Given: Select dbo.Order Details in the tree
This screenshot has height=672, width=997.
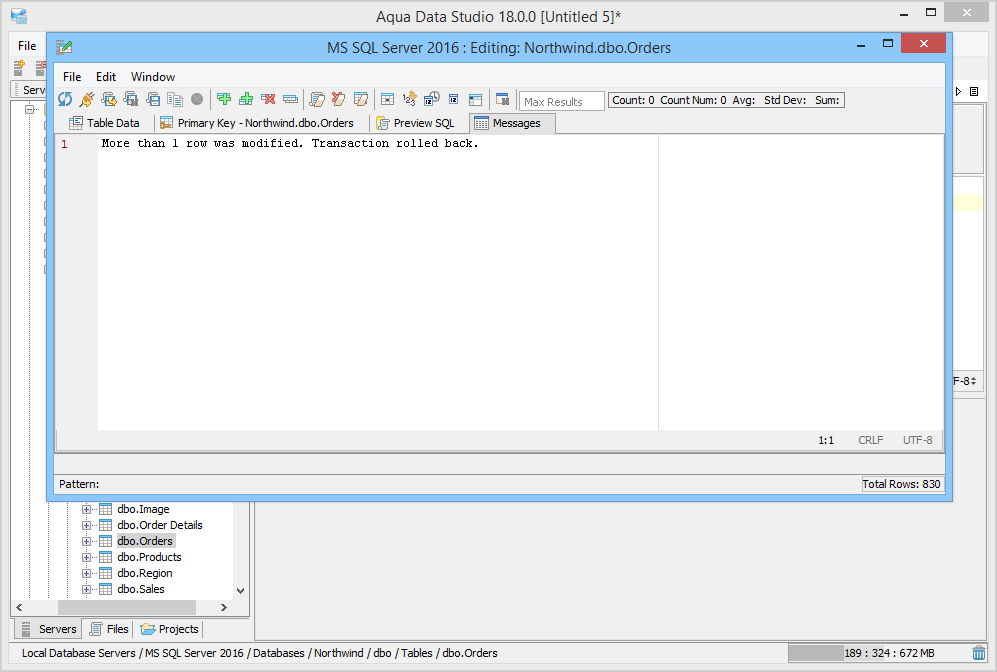Looking at the screenshot, I should [x=160, y=525].
